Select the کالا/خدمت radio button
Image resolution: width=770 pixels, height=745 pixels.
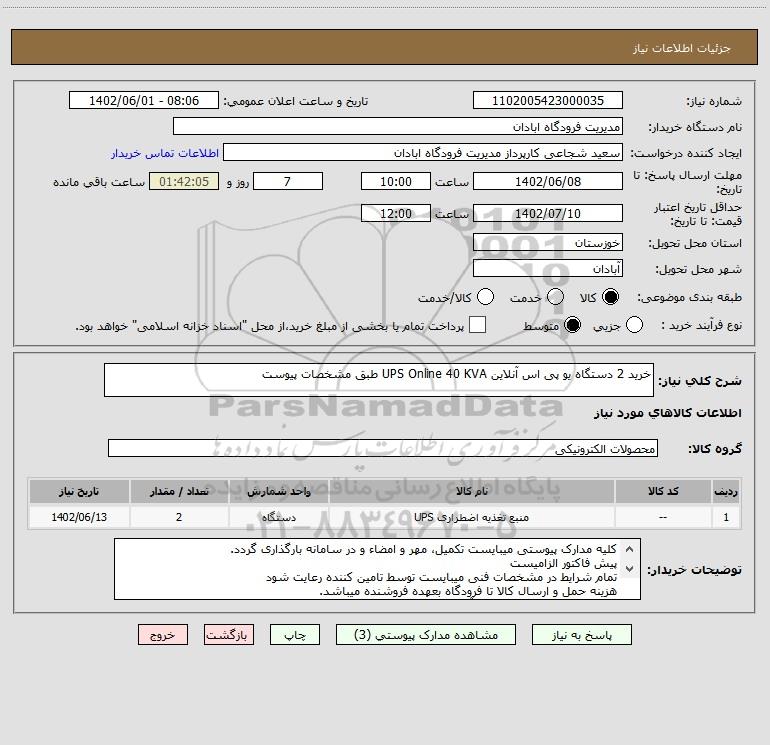[486, 297]
